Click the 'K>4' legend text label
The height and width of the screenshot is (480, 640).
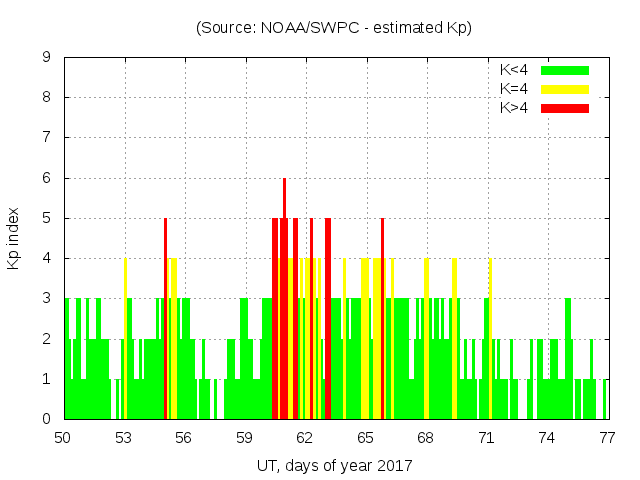click(515, 107)
